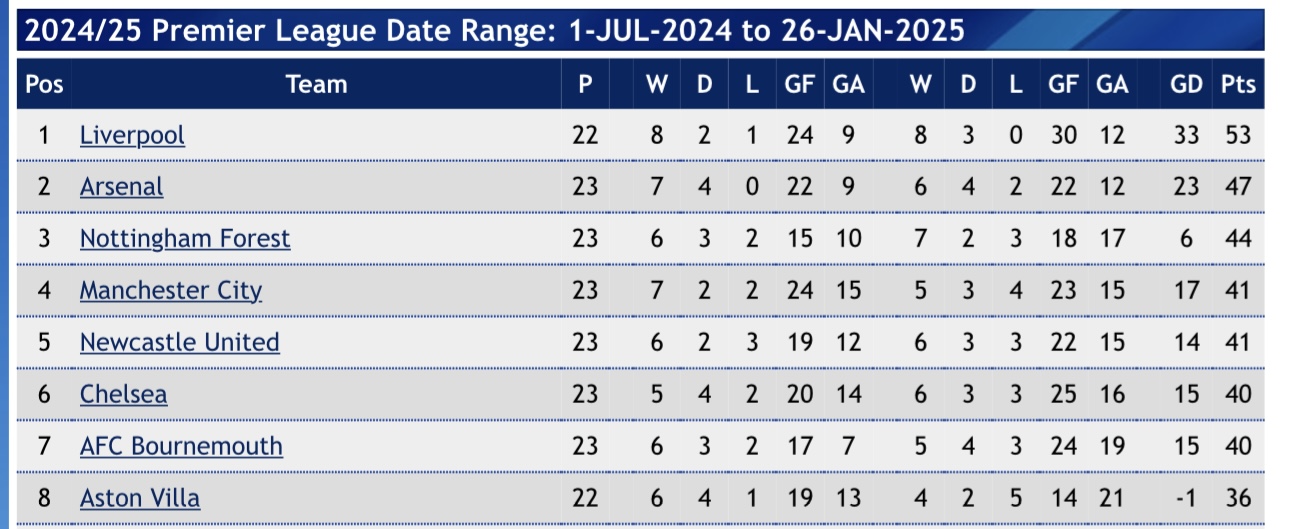Viewport: 1290px width, 529px height.
Task: Open the AFC Bournemouth team link
Action: (x=181, y=446)
